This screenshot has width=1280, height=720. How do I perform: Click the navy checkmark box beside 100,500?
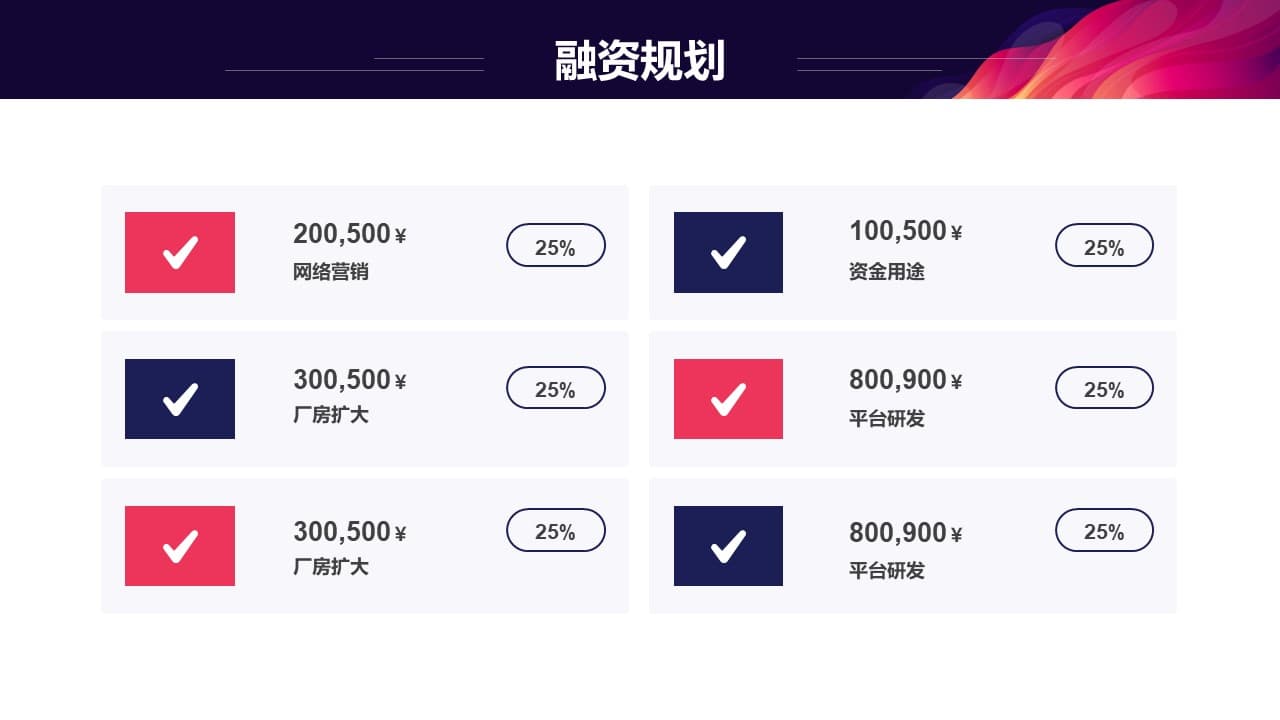pyautogui.click(x=728, y=252)
